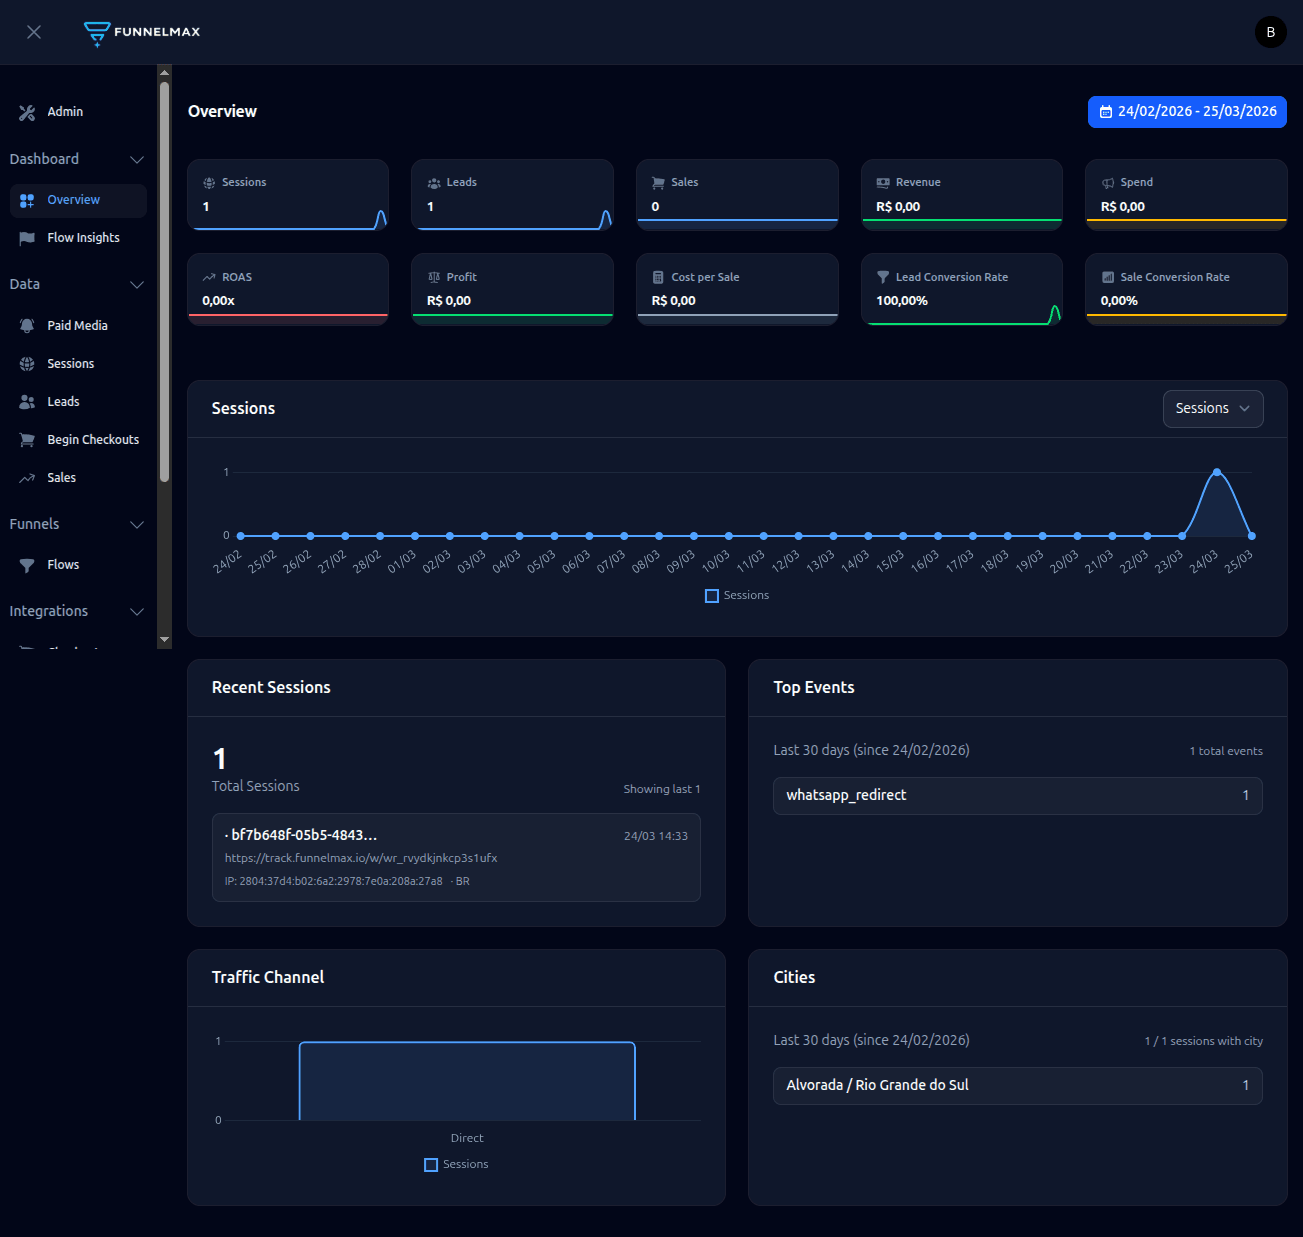Viewport: 1303px width, 1237px height.
Task: Select the Admin wrench icon in sidebar
Action: (27, 111)
